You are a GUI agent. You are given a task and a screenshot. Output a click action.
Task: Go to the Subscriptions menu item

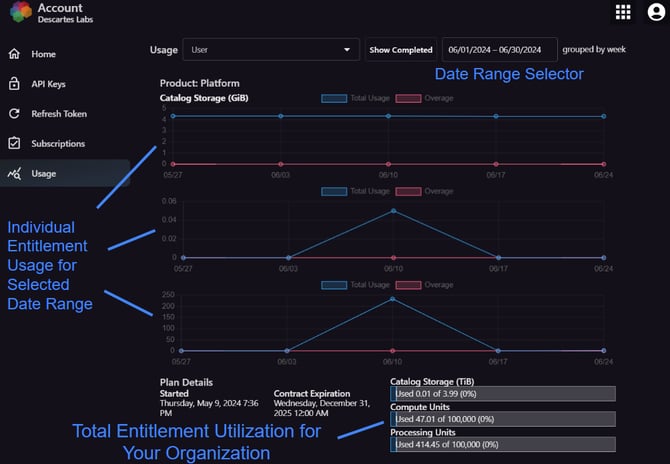[x=58, y=144]
